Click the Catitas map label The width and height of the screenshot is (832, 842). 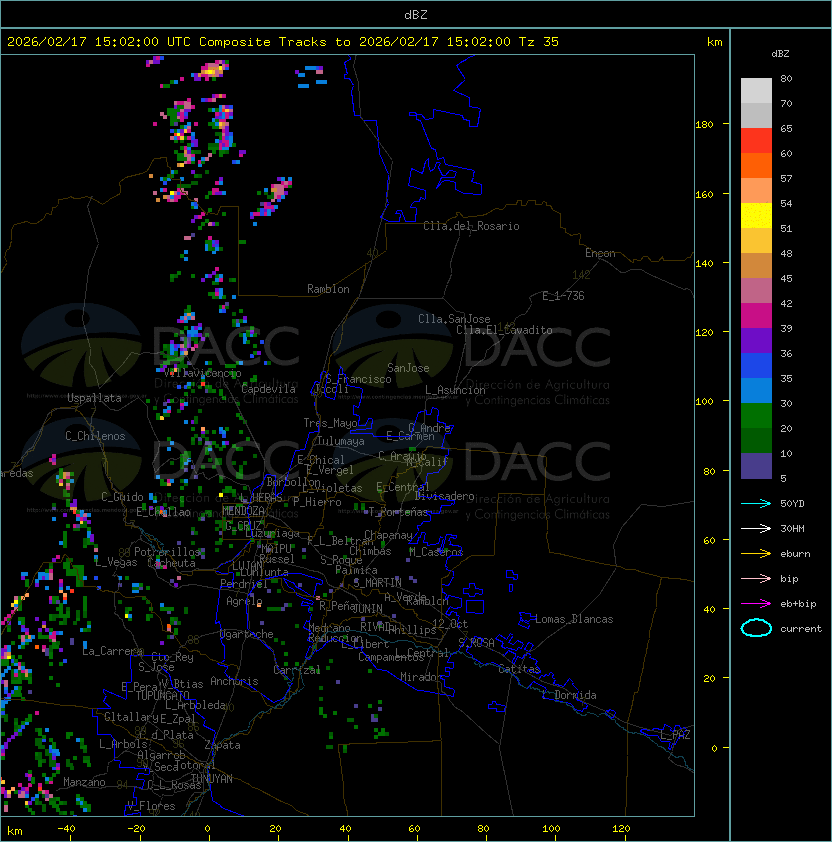coord(519,669)
